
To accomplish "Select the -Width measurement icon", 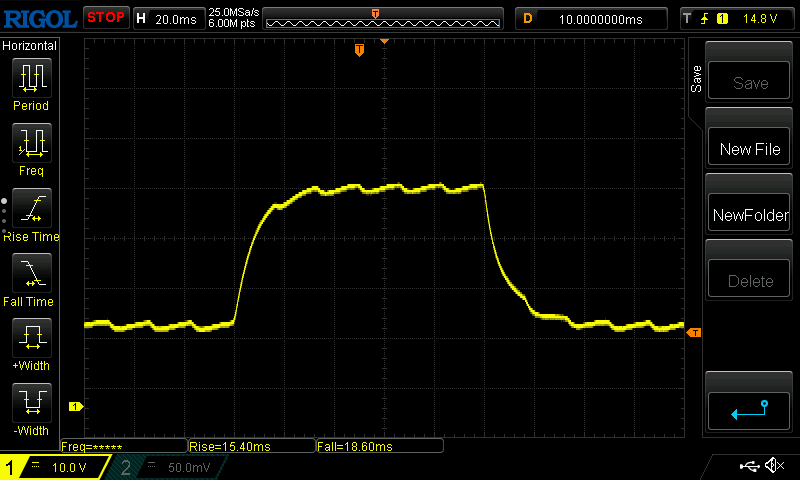I will 32,402.
